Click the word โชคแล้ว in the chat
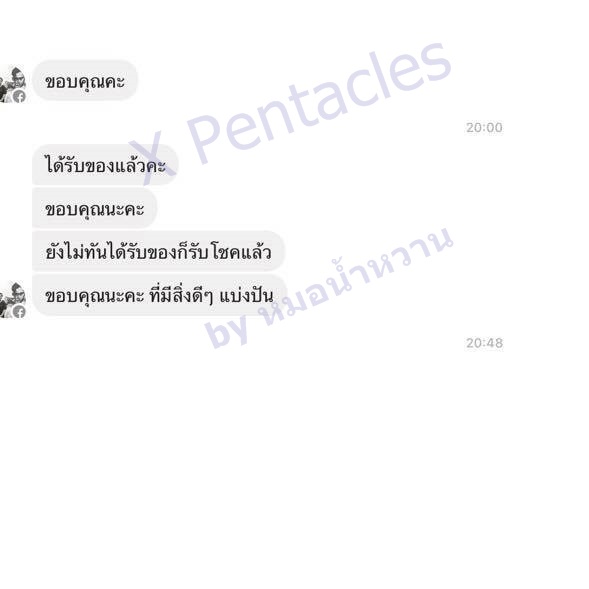 coord(241,252)
